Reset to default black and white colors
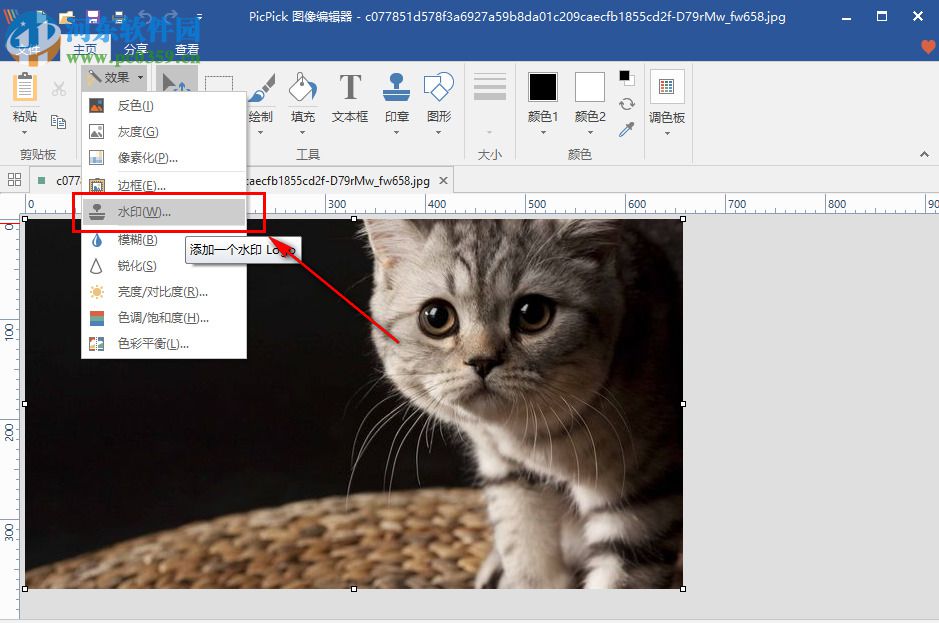Viewport: 939px width, 623px height. [626, 78]
